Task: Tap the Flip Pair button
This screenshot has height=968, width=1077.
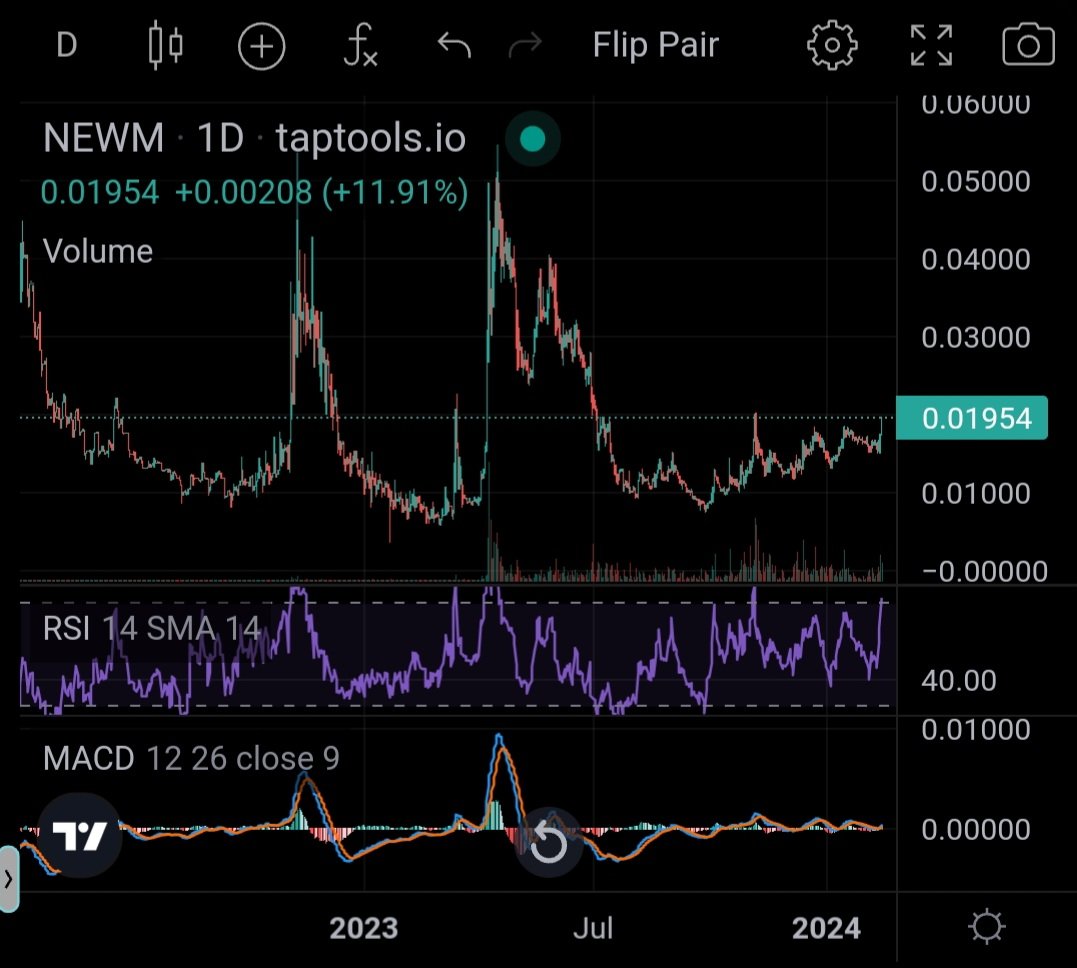Action: point(655,45)
